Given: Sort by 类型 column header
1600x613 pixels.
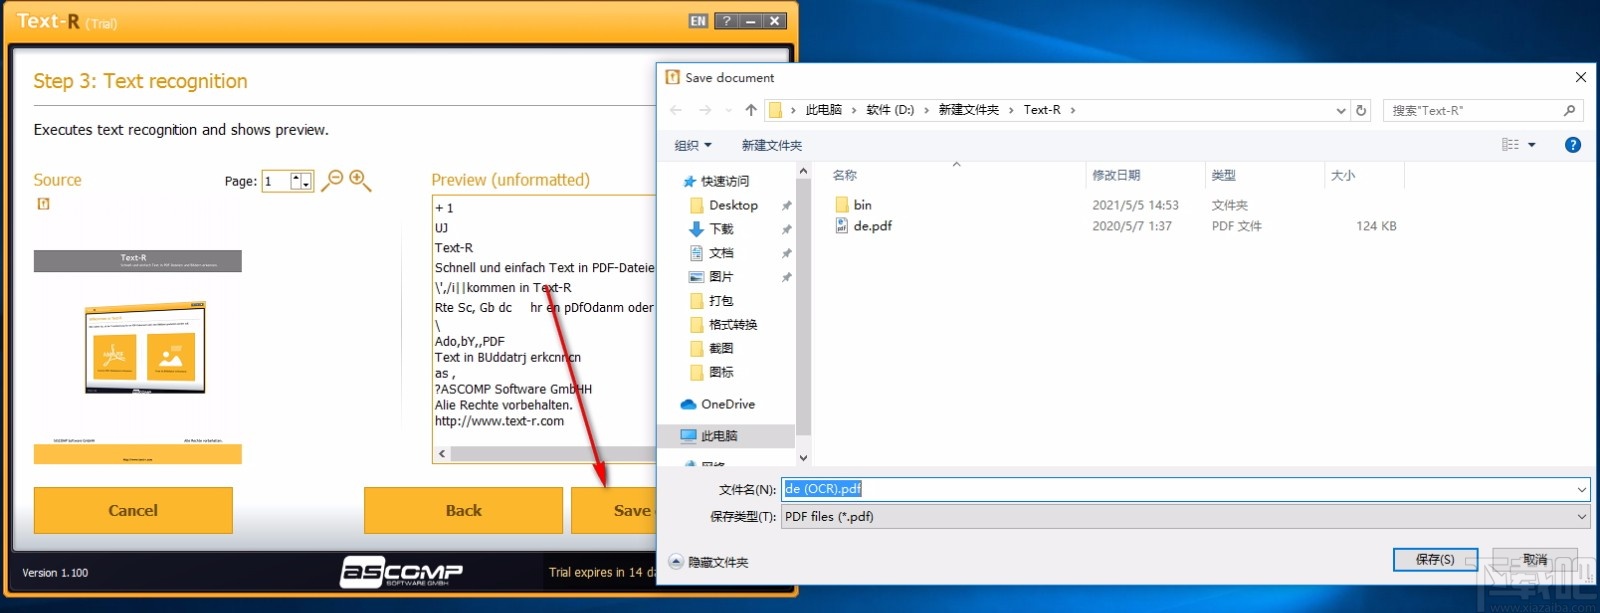Looking at the screenshot, I should (1223, 175).
